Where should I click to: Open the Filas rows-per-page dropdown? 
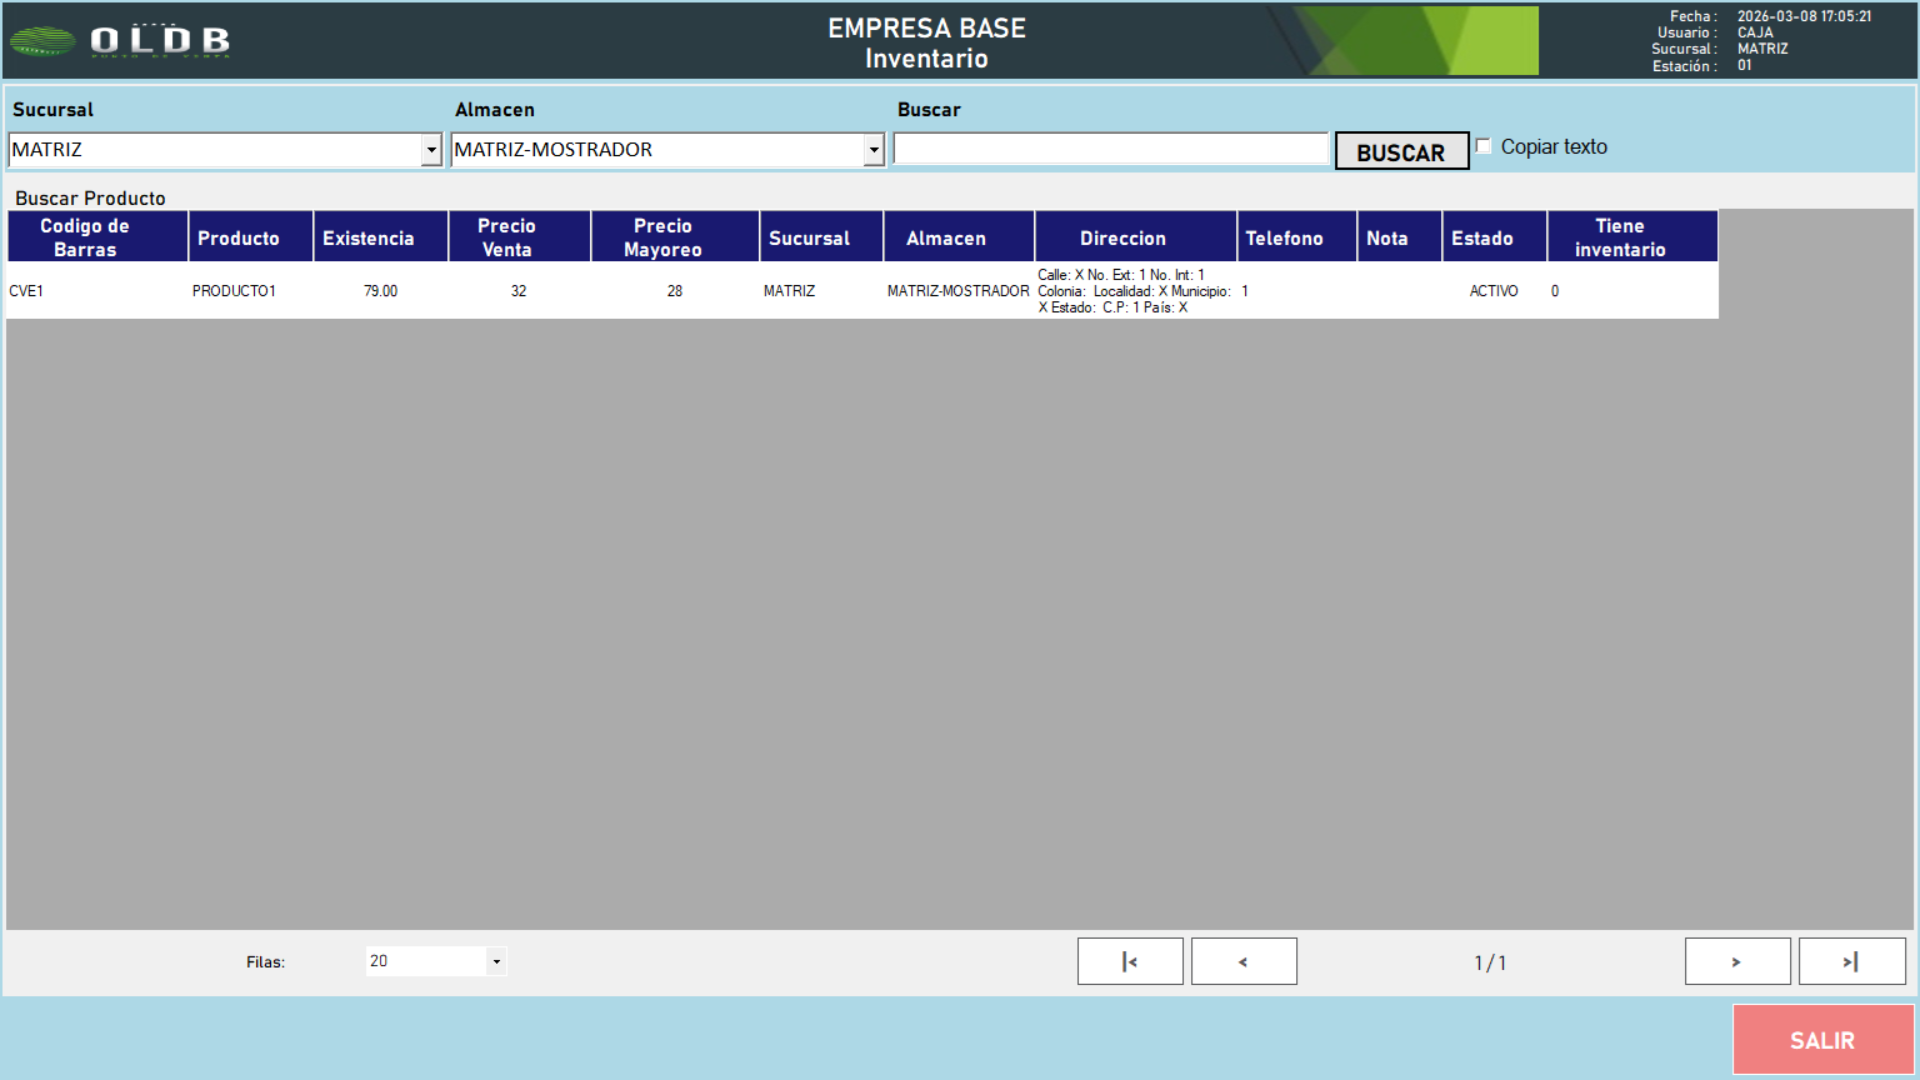pos(496,961)
